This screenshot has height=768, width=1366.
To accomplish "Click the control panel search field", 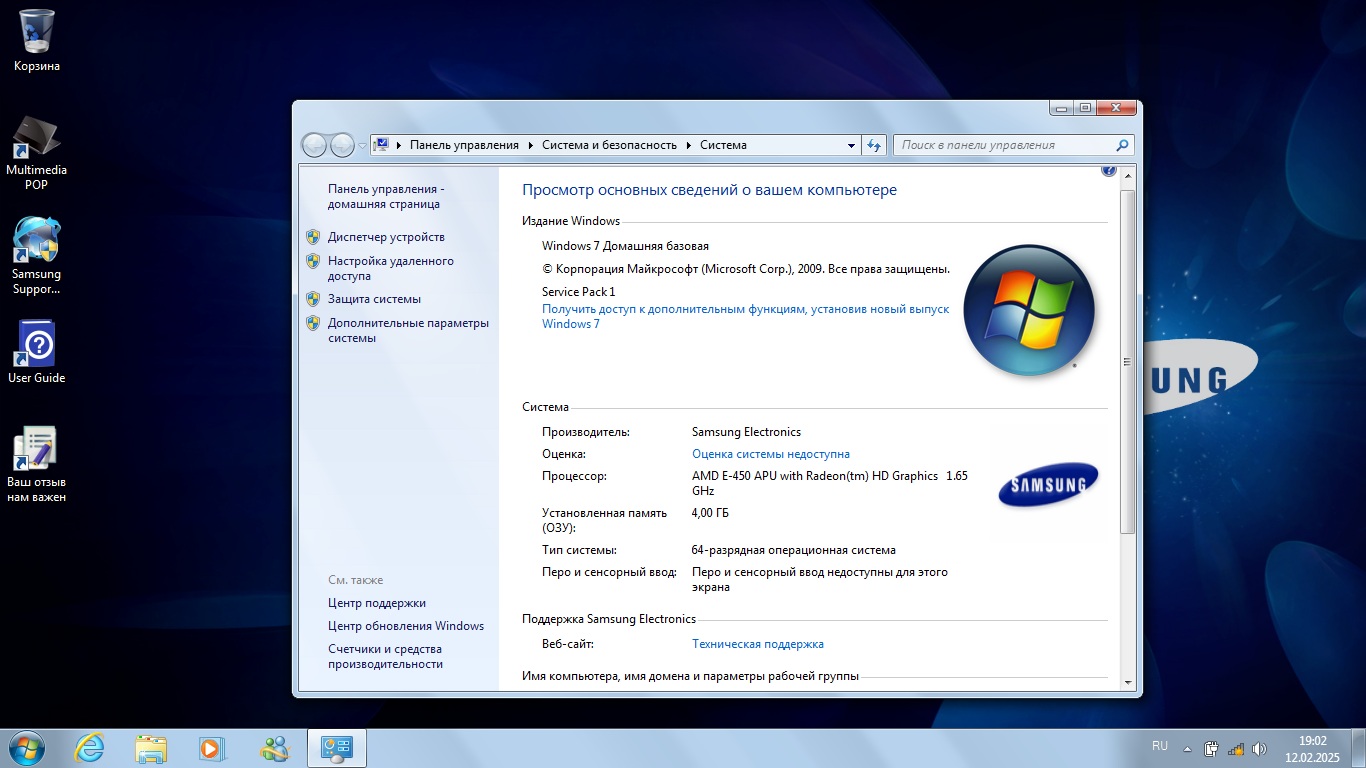I will pyautogui.click(x=1014, y=145).
